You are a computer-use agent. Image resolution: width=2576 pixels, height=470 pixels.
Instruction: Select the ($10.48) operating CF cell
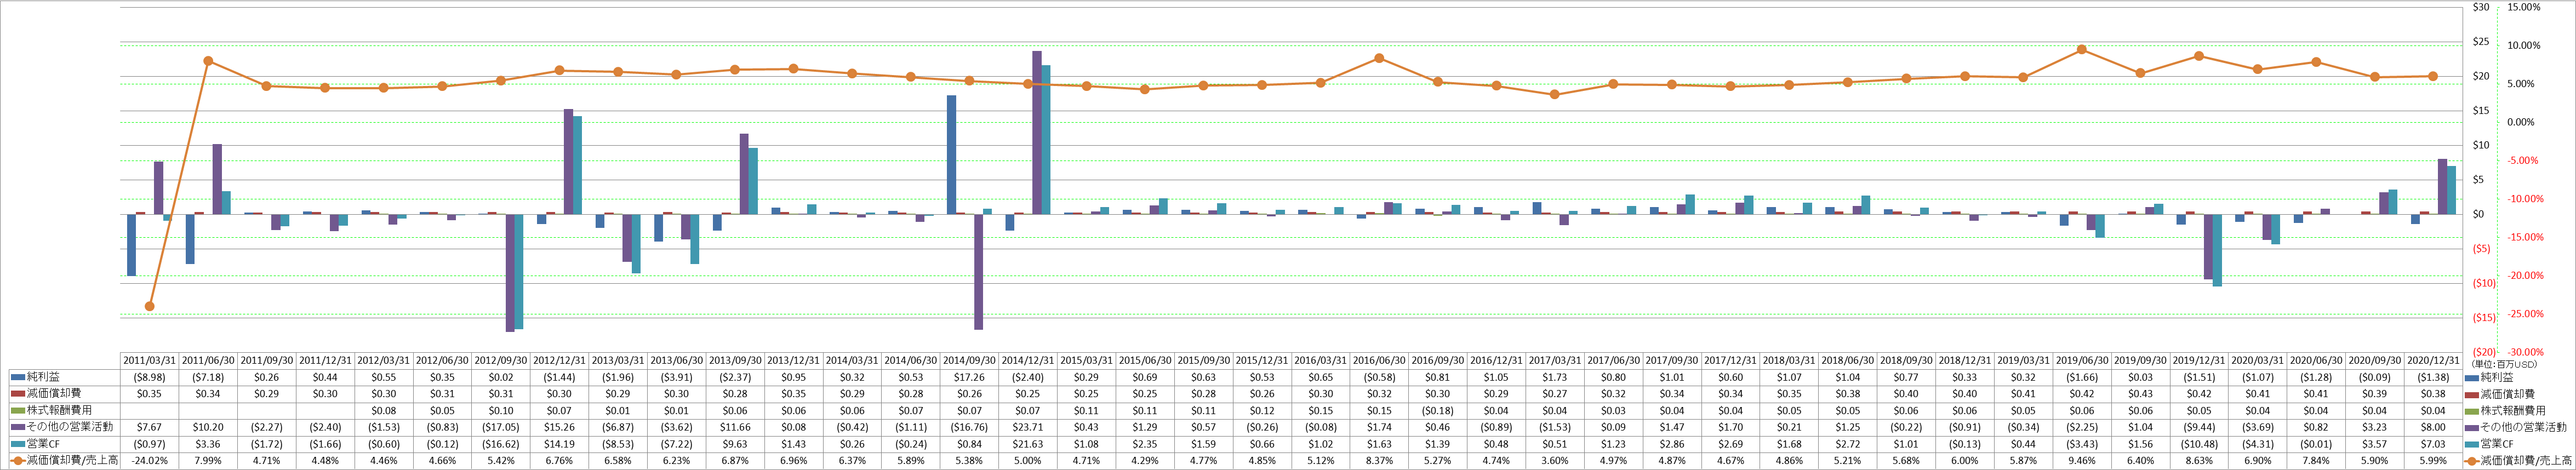[2199, 444]
